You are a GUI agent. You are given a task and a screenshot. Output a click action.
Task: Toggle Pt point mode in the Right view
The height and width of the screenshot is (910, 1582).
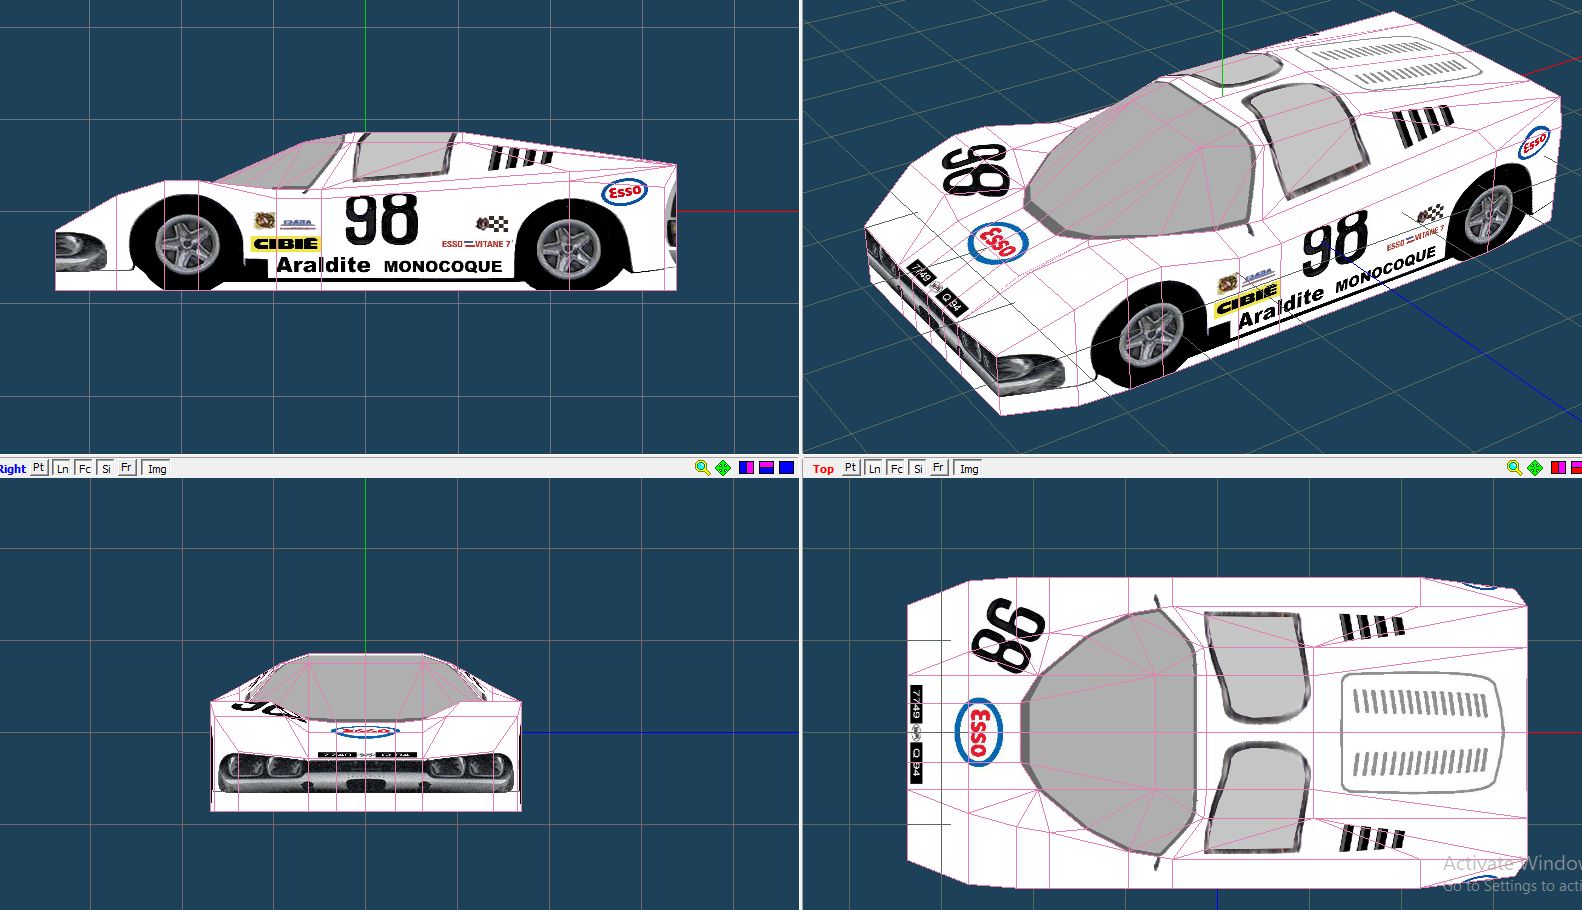pos(39,468)
